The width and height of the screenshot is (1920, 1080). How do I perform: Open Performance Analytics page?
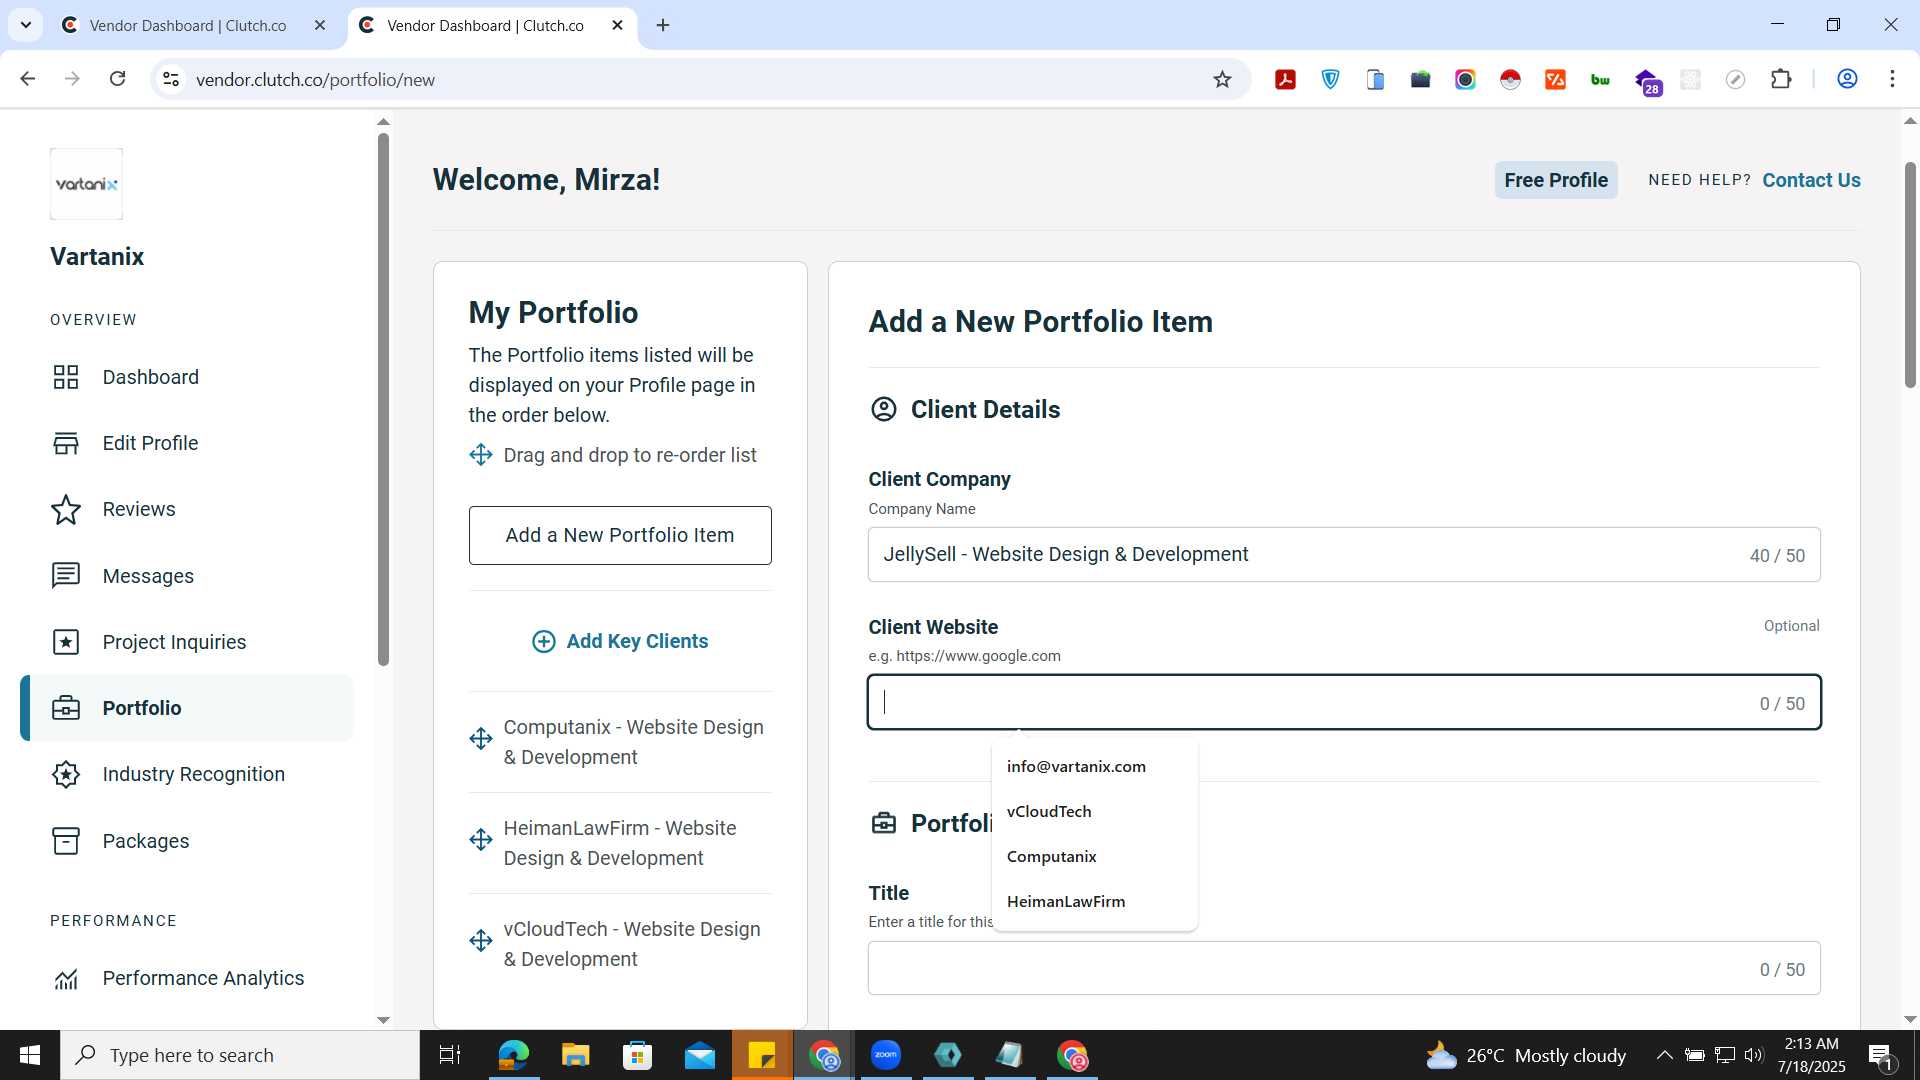pyautogui.click(x=203, y=978)
